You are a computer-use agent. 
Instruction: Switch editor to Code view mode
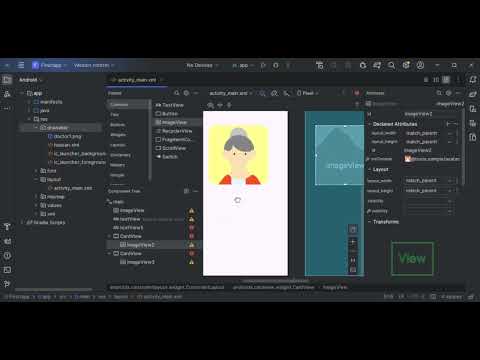(426, 80)
